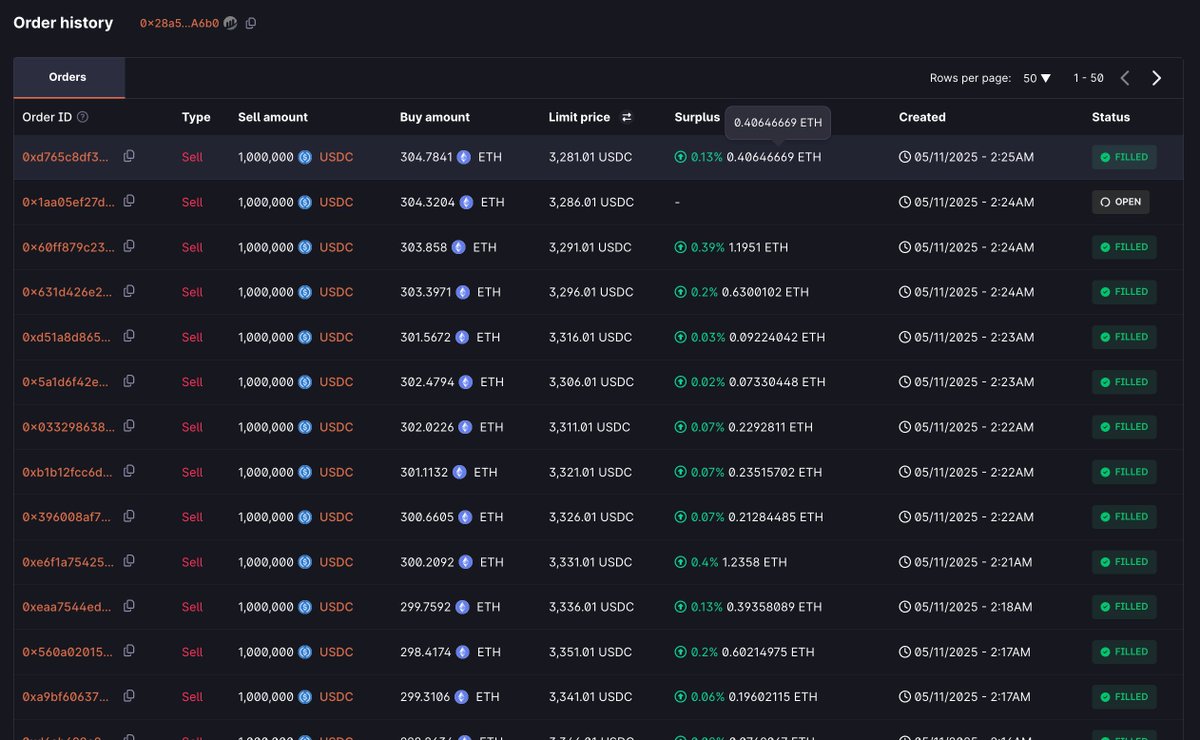Copy order ID 0xa9bf60637

129,696
